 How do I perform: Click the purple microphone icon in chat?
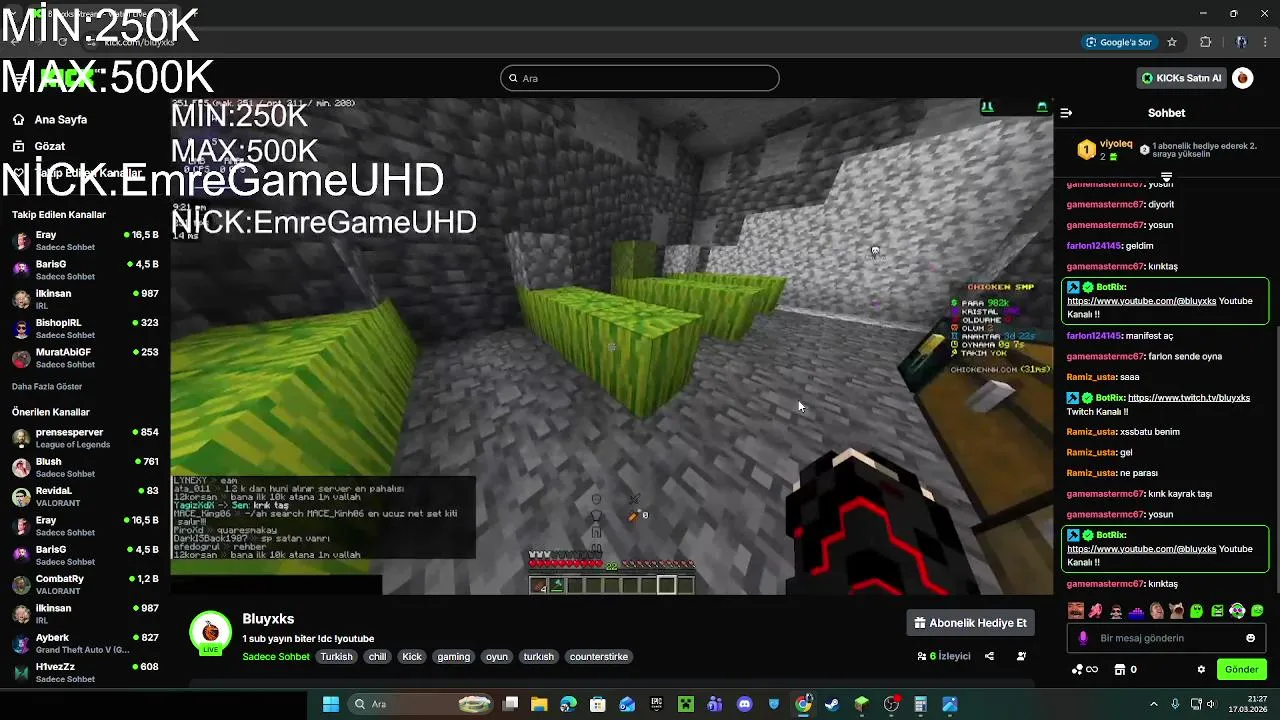pyautogui.click(x=1083, y=638)
